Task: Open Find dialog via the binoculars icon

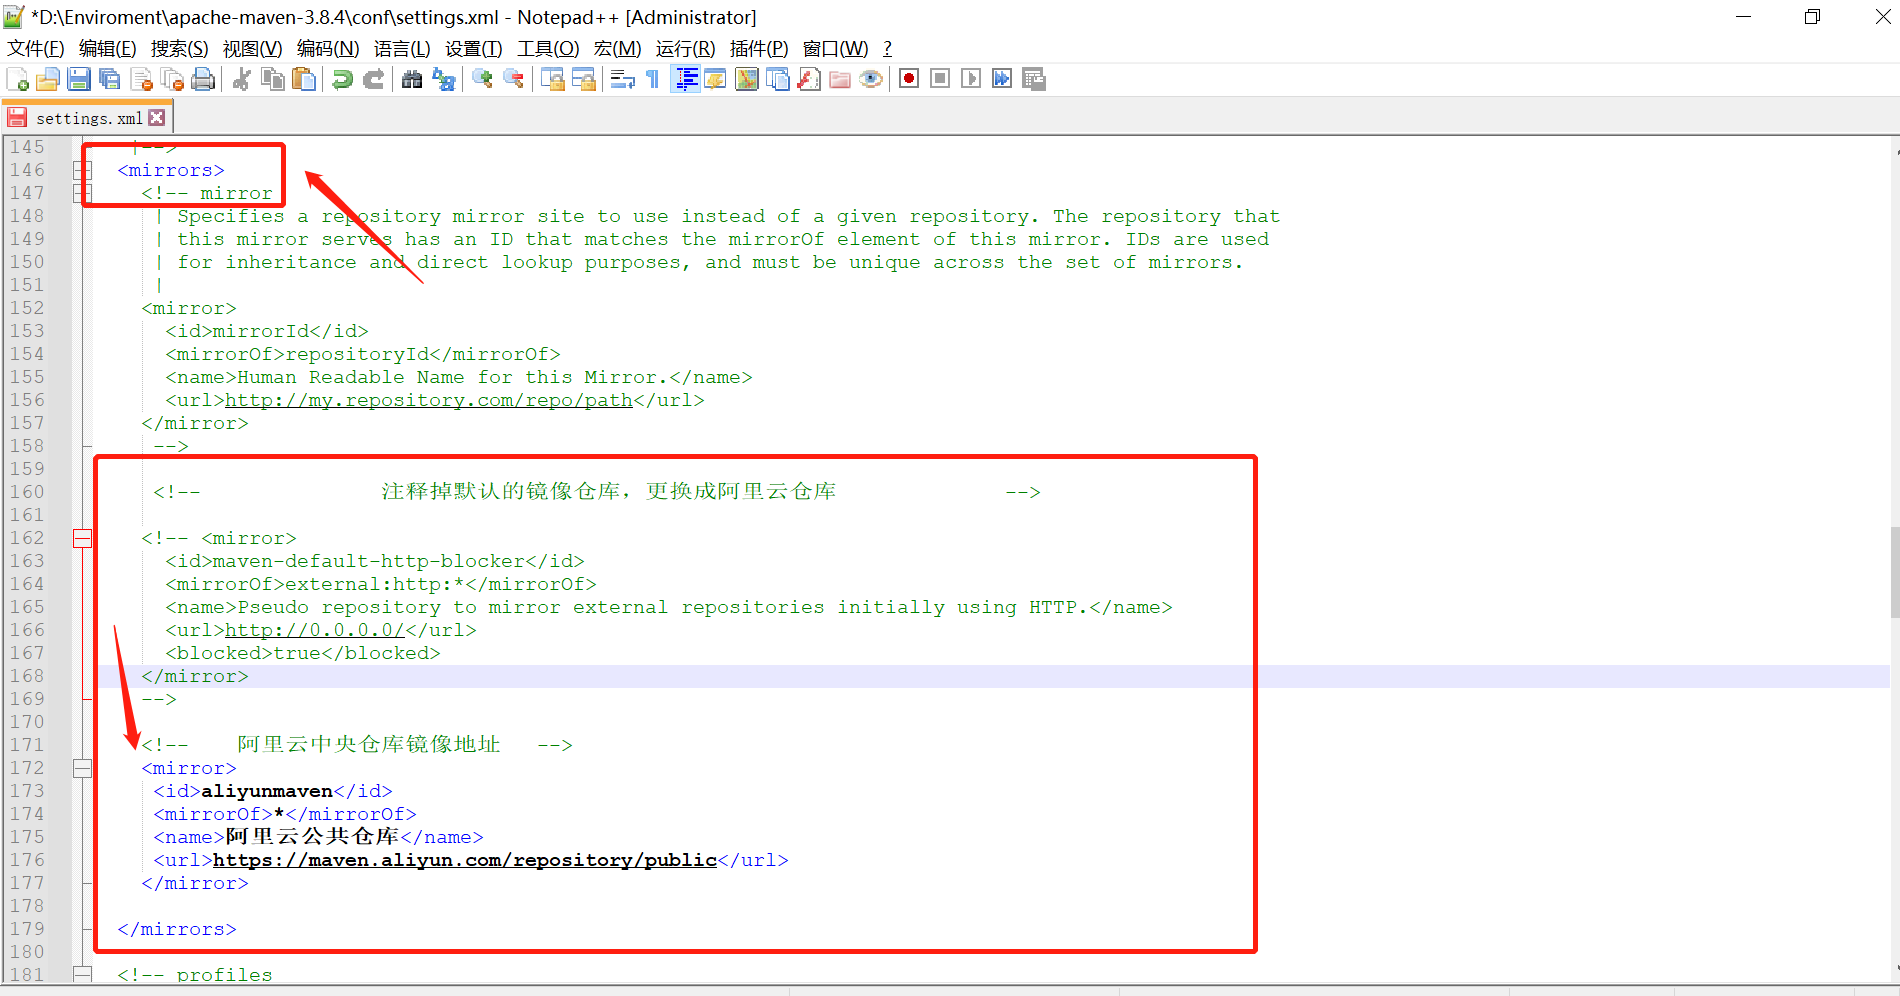Action: (412, 79)
